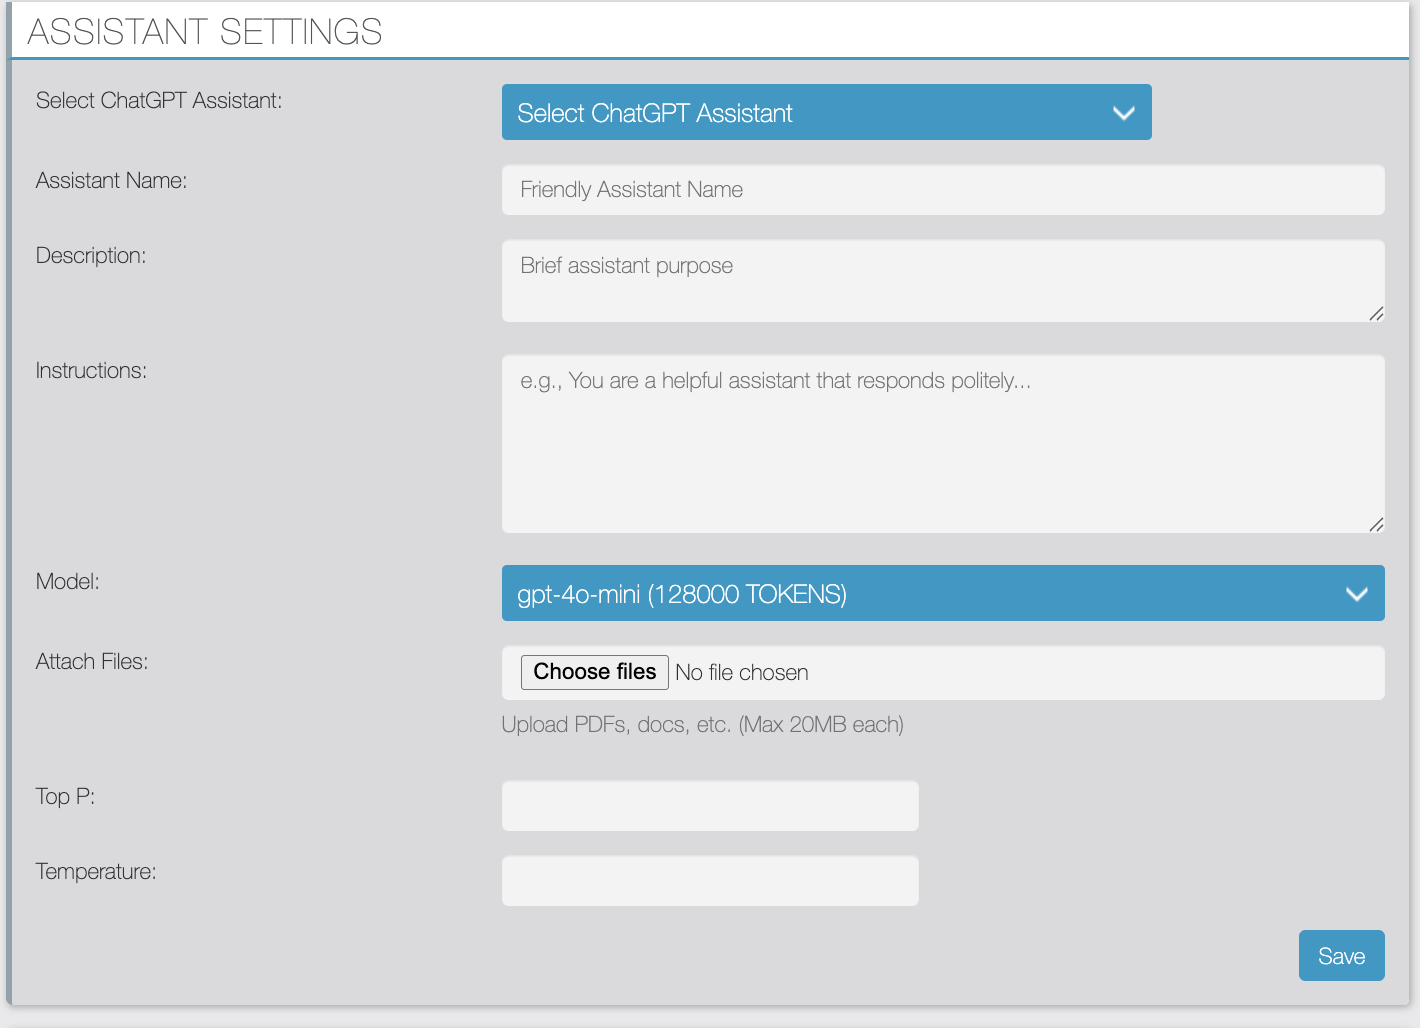Click the Upload PDFs help text
Viewport: 1420px width, 1028px height.
click(x=702, y=725)
